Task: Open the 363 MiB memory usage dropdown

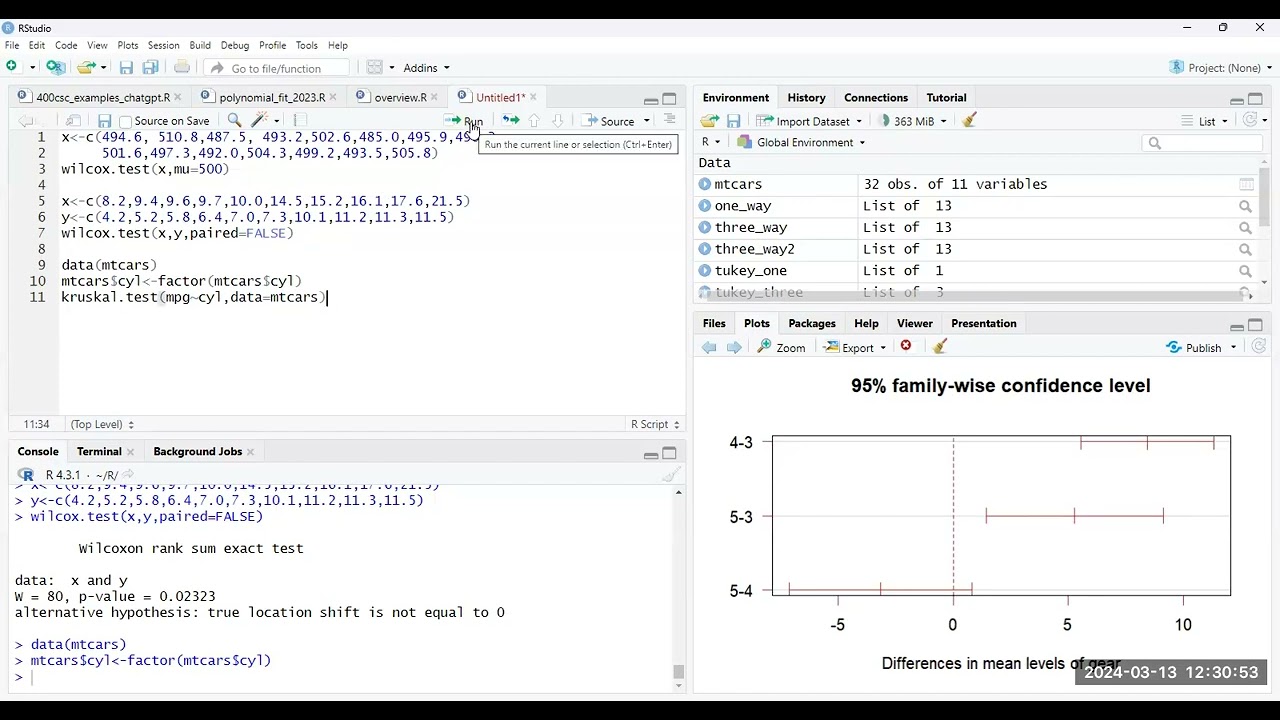Action: pos(912,121)
